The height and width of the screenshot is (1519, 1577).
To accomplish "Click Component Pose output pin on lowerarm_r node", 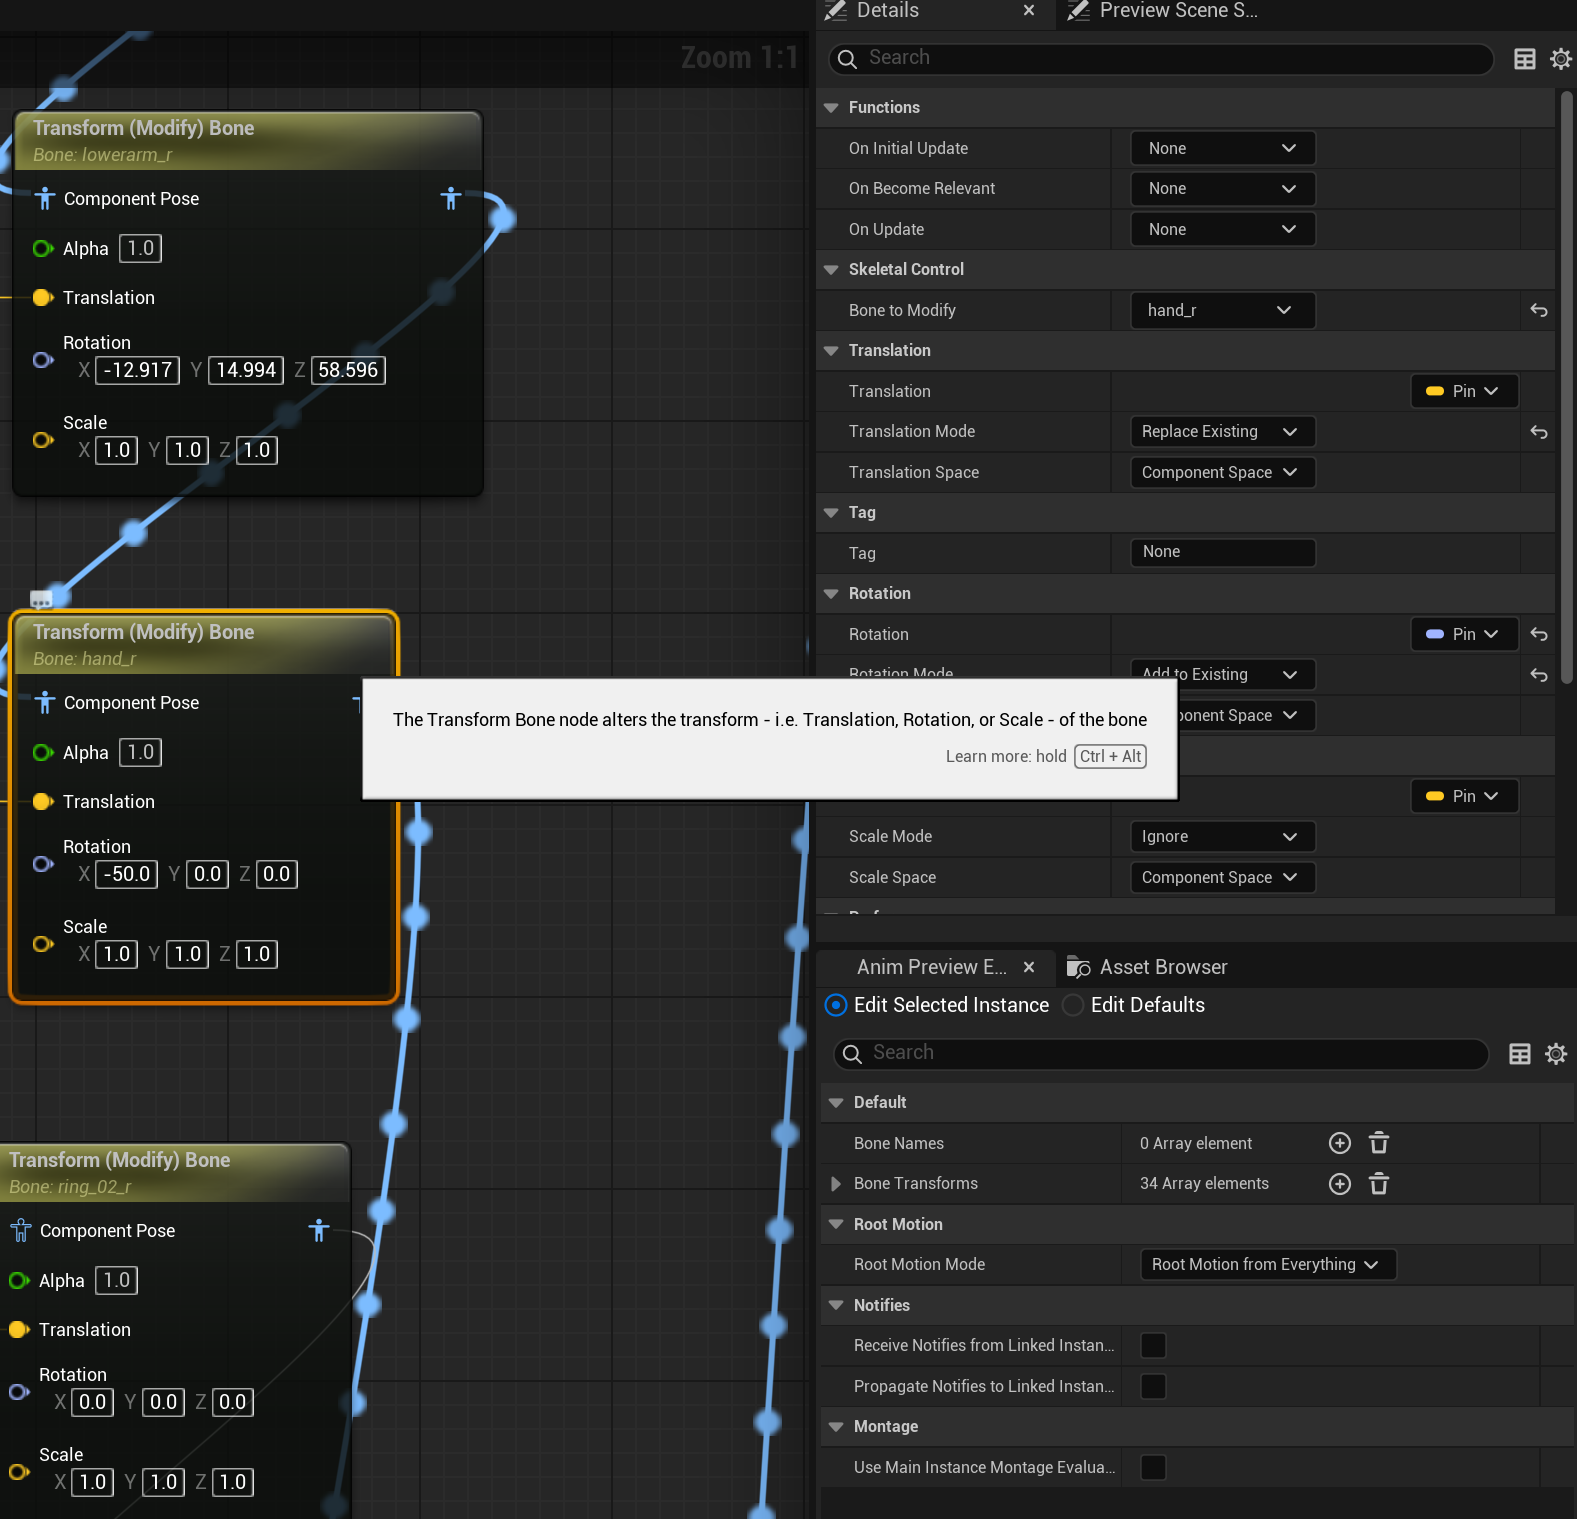I will pyautogui.click(x=451, y=199).
